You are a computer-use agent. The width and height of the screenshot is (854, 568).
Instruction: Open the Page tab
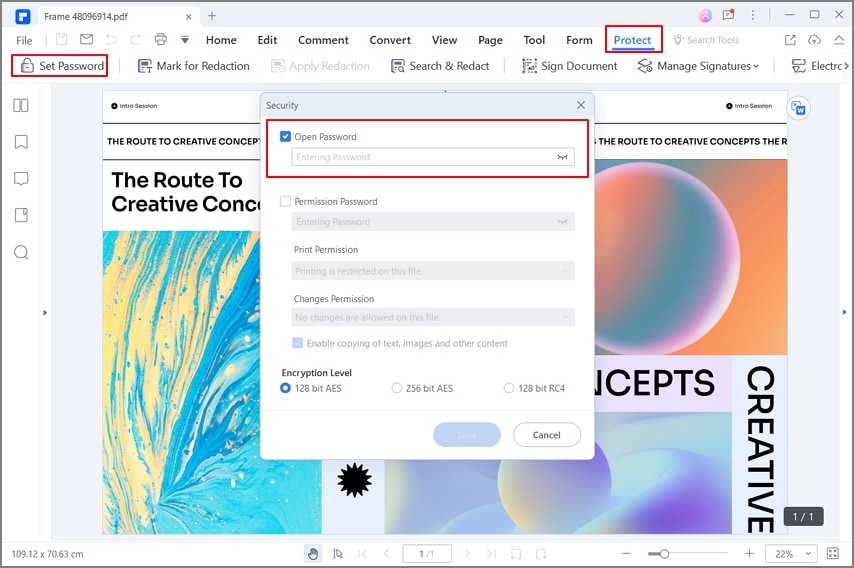point(490,40)
